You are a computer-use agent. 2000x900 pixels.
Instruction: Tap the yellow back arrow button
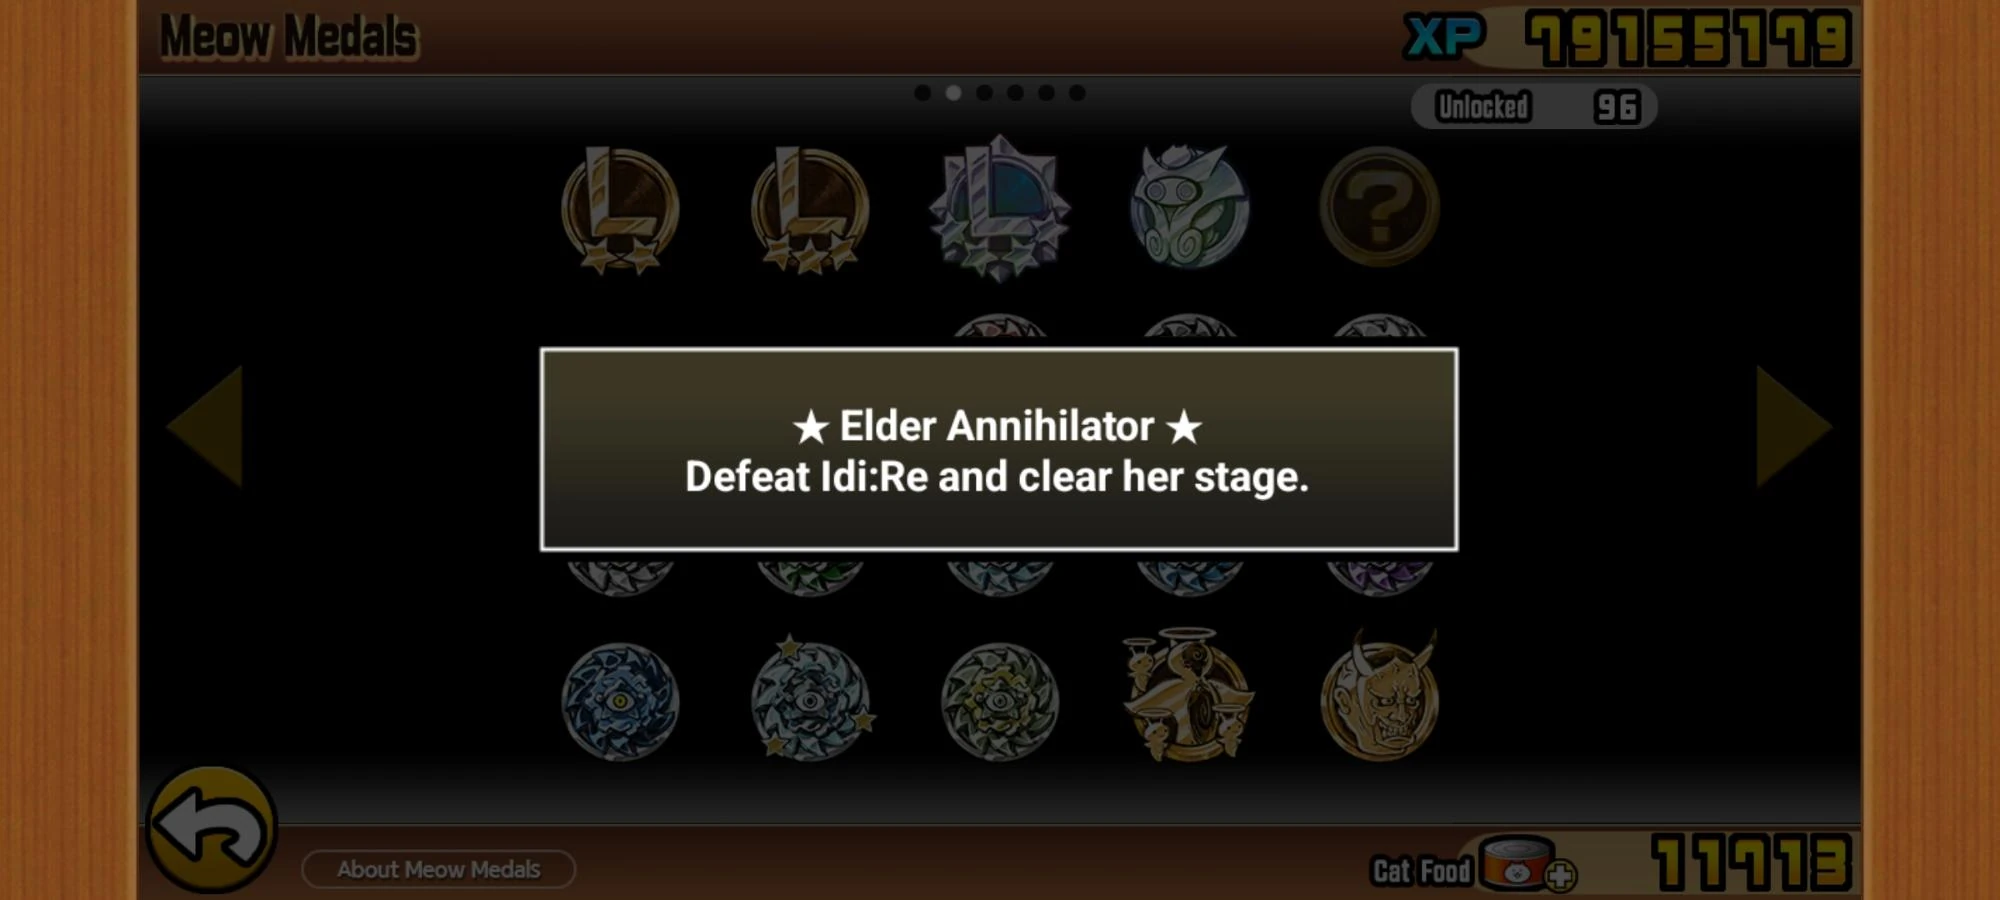212,829
